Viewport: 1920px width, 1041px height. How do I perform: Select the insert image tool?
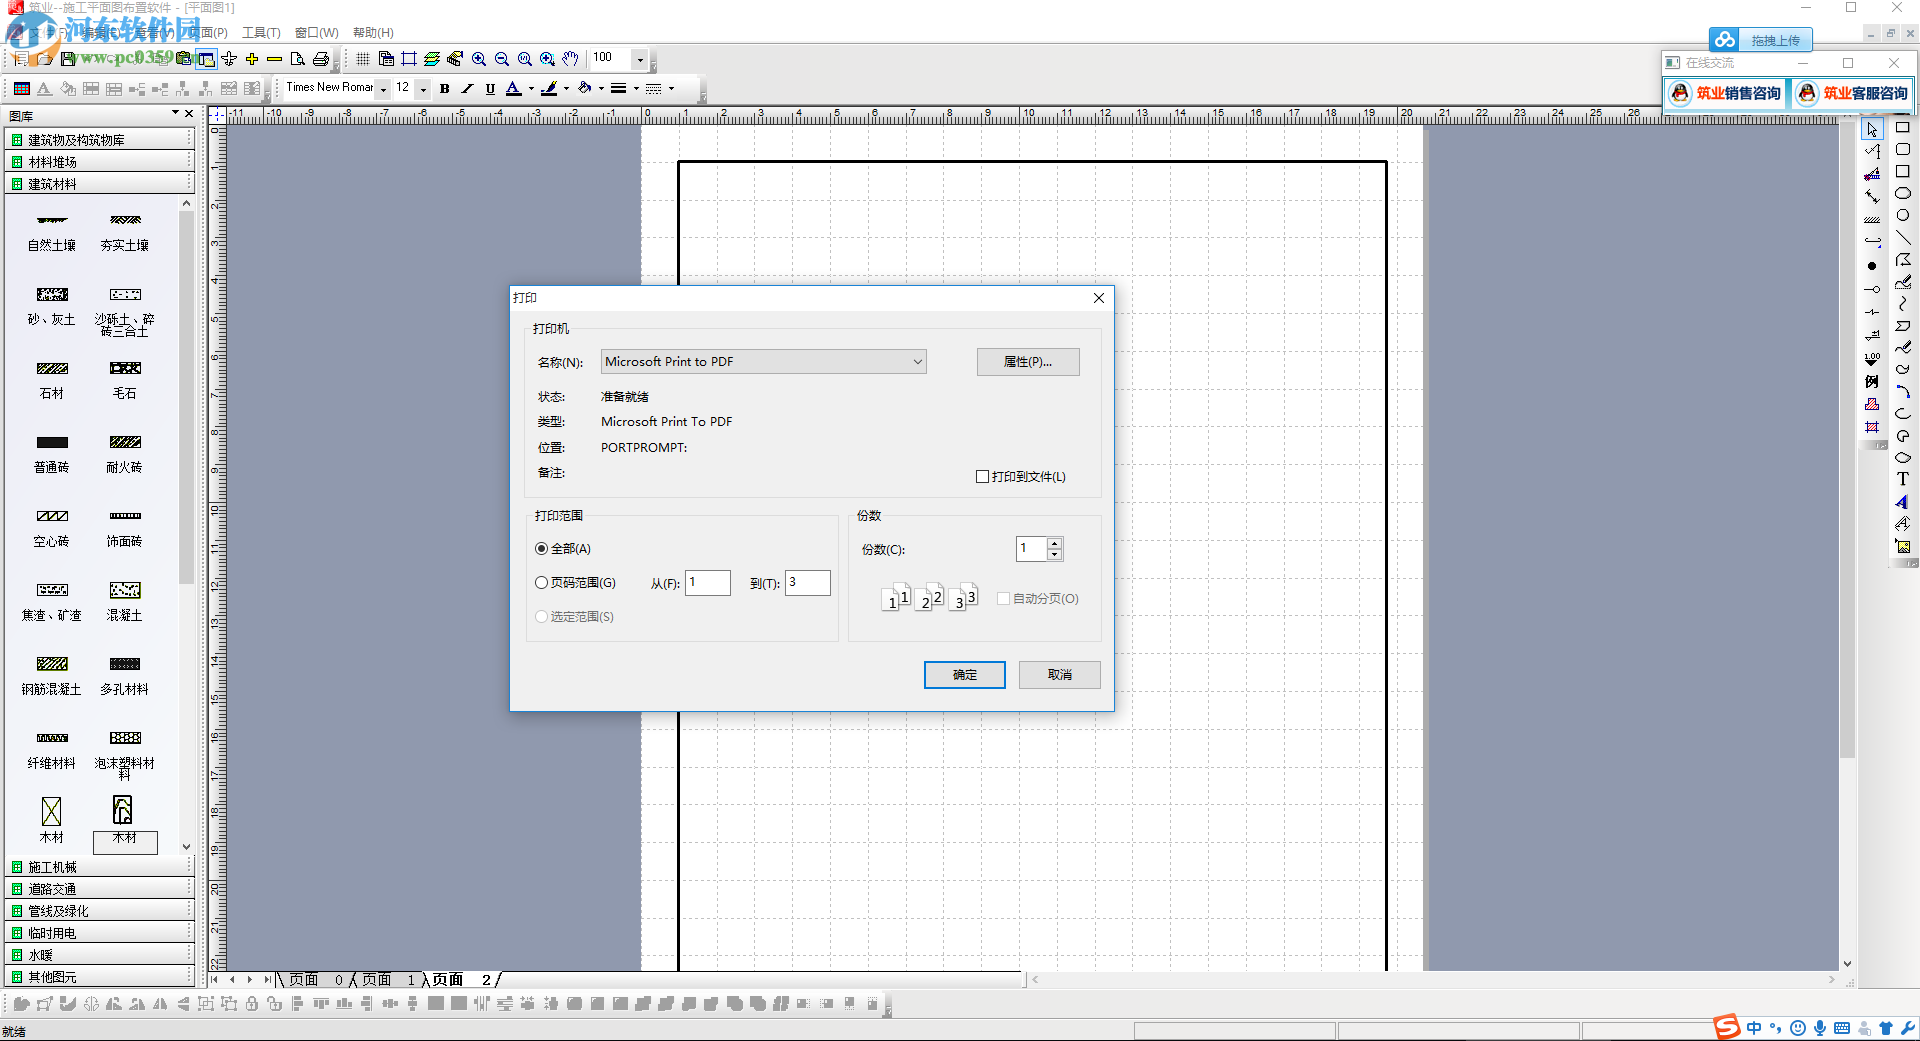click(x=1903, y=546)
